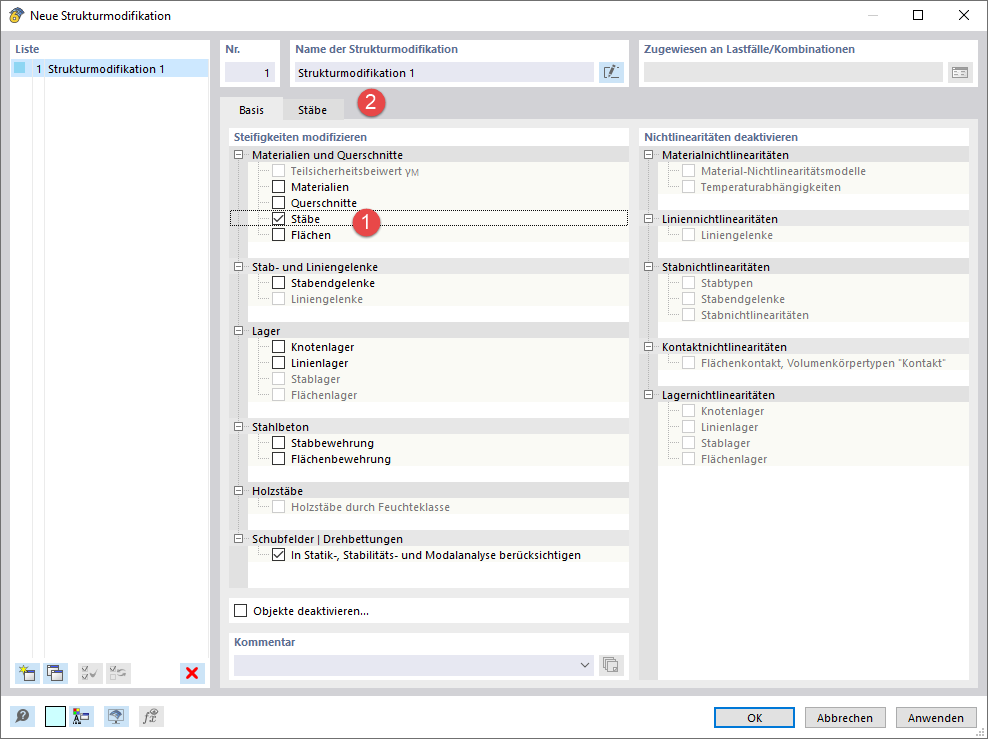Enable the Flächen checkbox
The width and height of the screenshot is (988, 739).
point(279,235)
